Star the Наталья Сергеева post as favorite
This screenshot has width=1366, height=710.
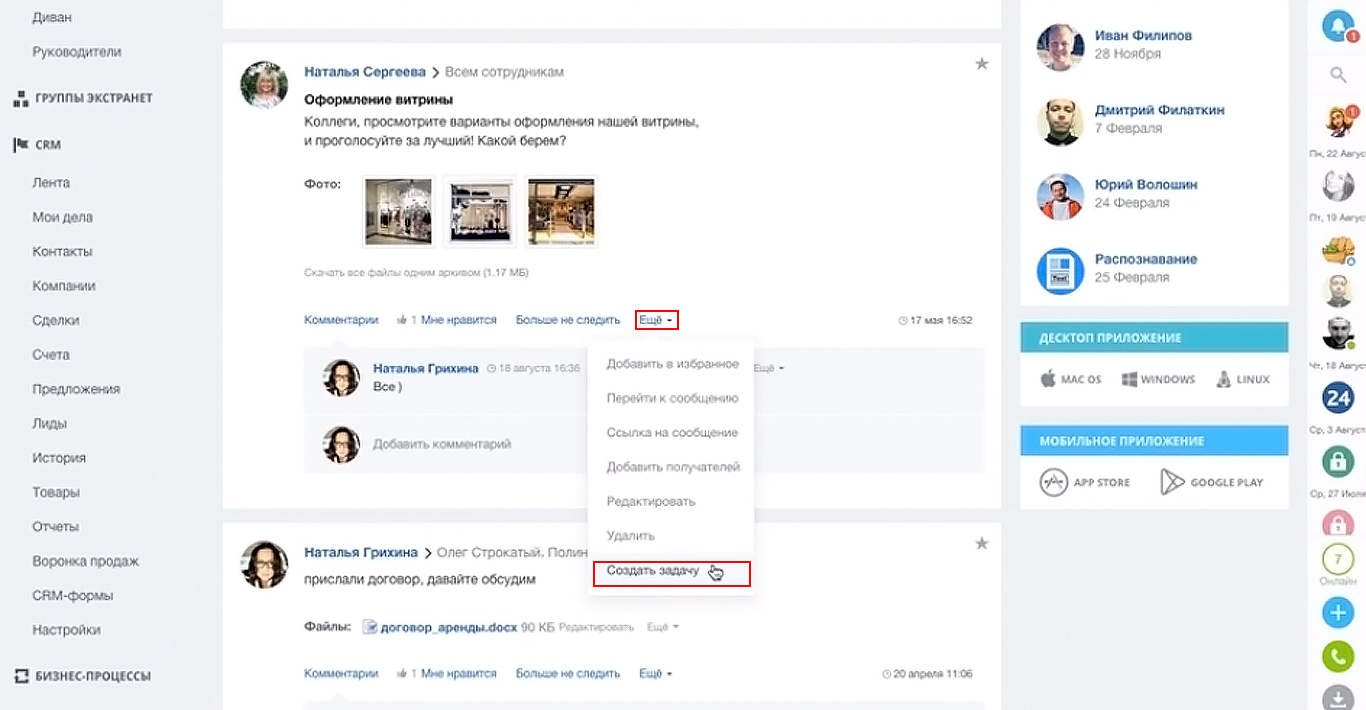(981, 64)
